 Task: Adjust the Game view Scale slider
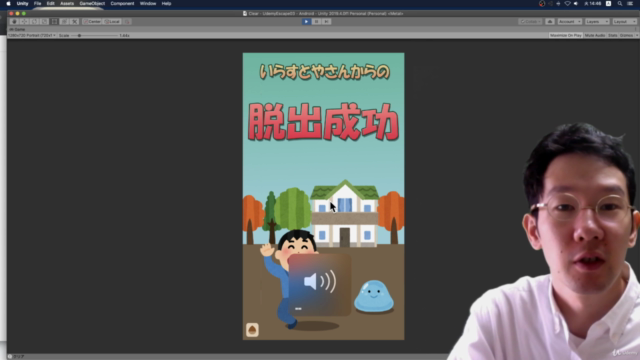pos(95,36)
